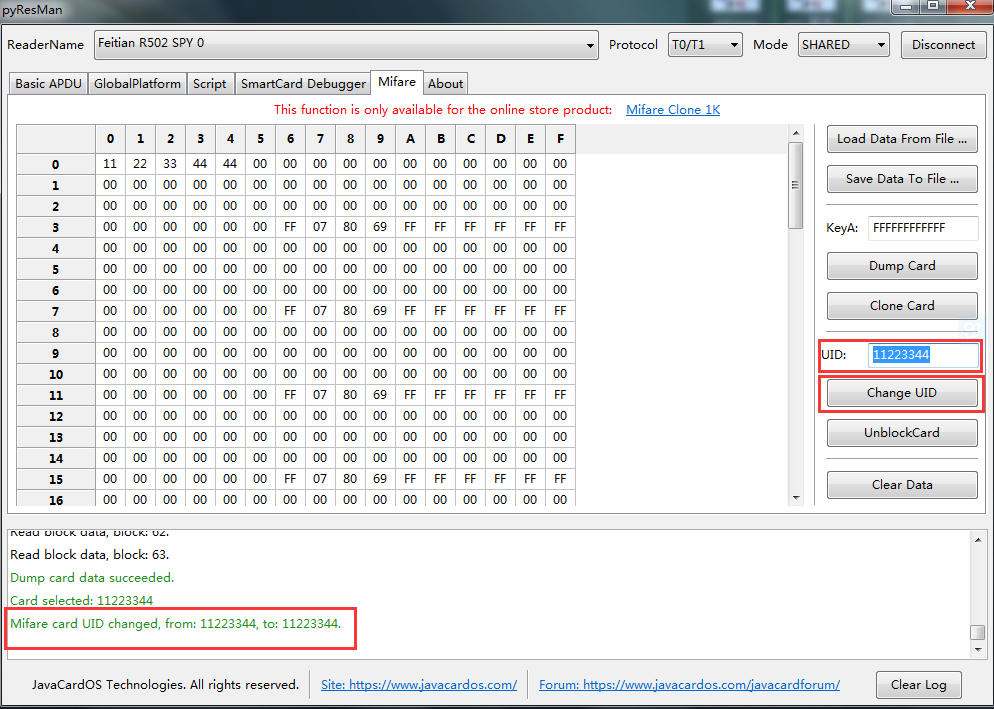994x709 pixels.
Task: Focus the KeyA input field
Action: 922,228
